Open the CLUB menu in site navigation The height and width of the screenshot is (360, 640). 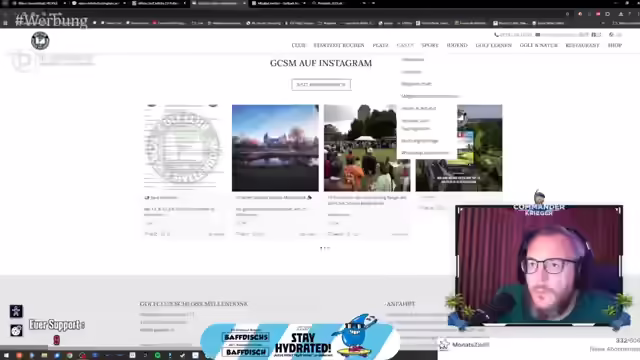(298, 45)
